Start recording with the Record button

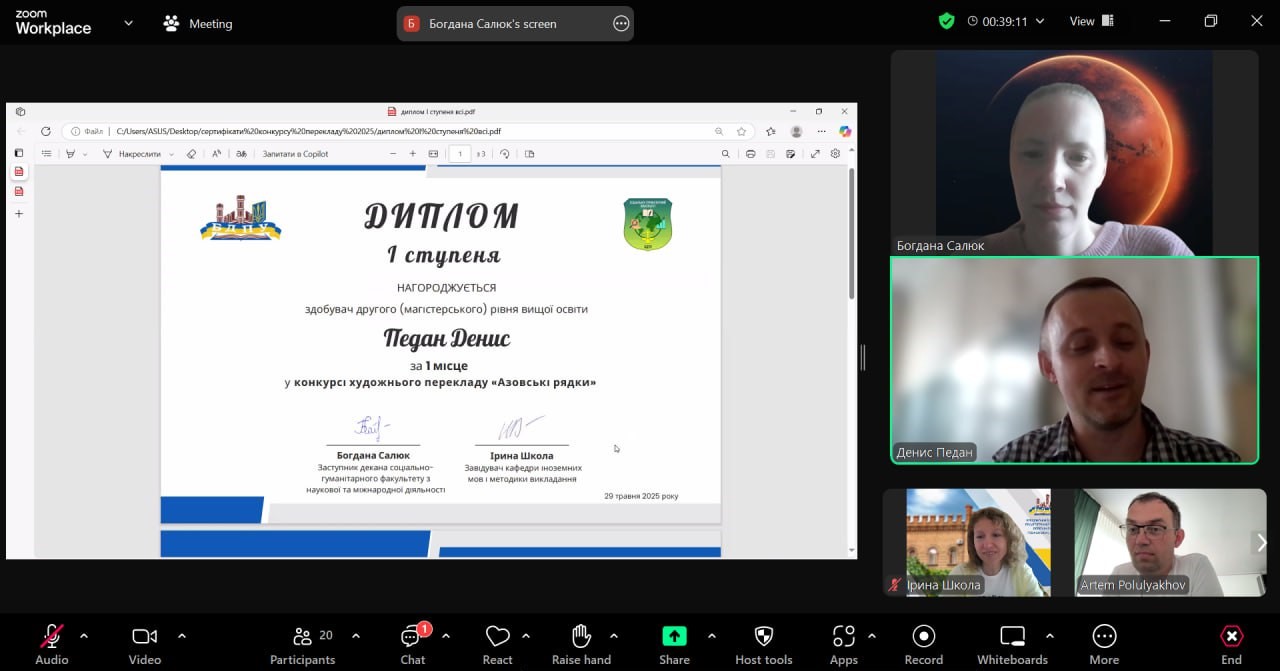(x=923, y=637)
